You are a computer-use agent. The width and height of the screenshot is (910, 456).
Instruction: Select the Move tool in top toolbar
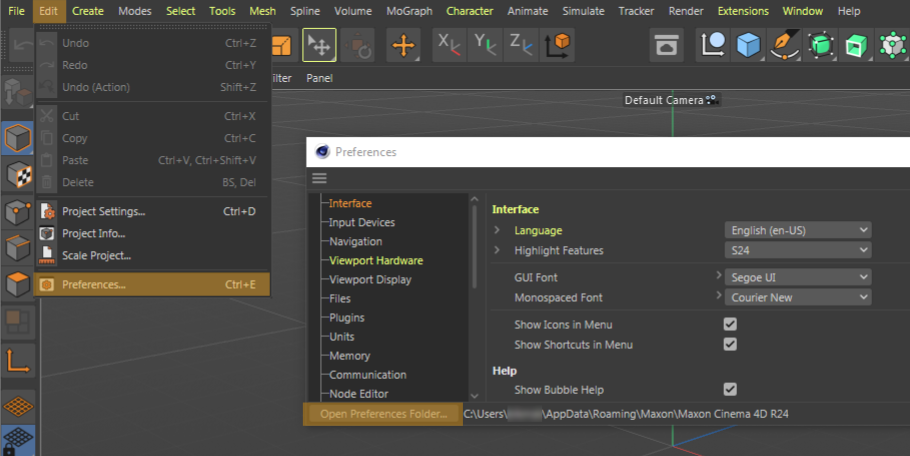[403, 45]
